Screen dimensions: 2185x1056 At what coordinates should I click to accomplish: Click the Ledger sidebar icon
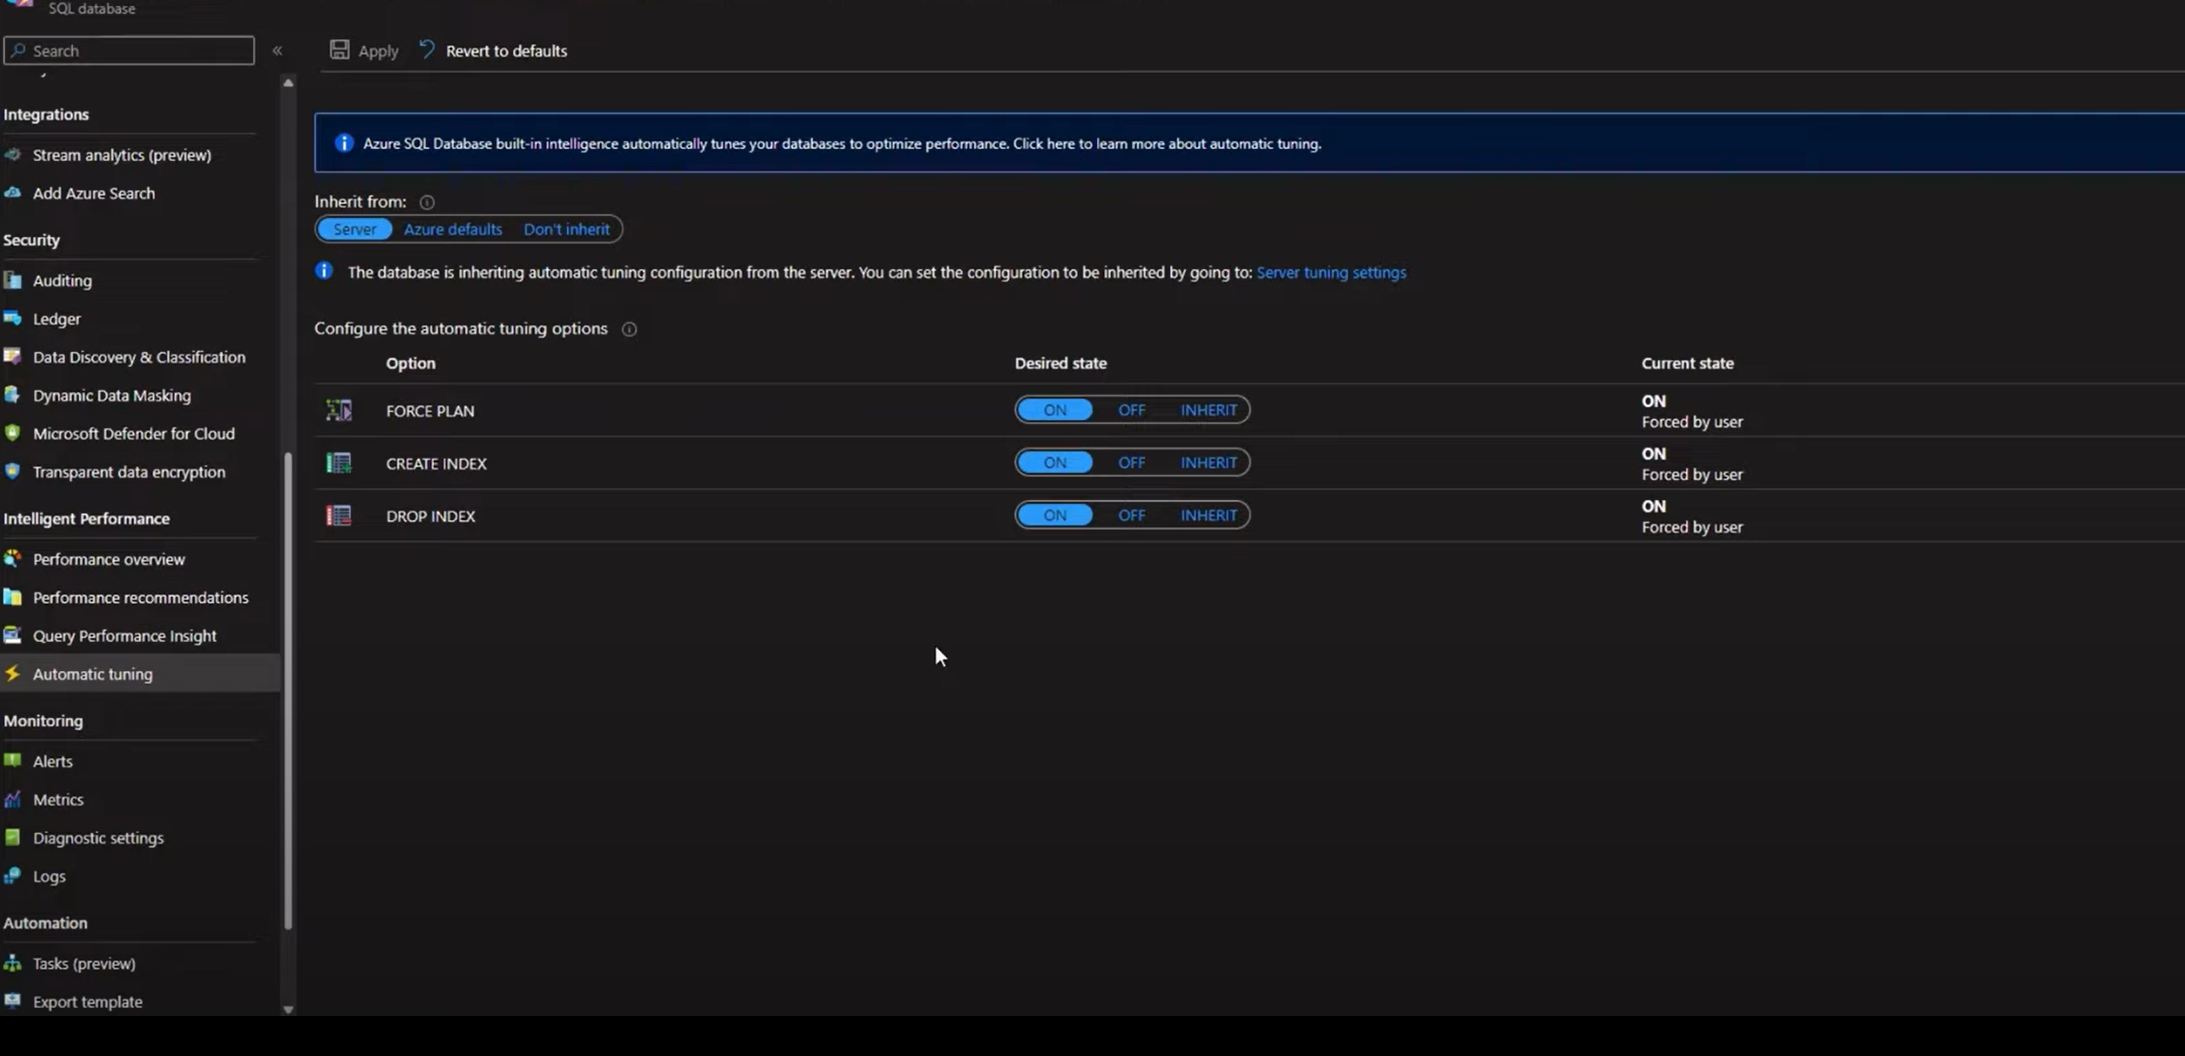coord(13,319)
